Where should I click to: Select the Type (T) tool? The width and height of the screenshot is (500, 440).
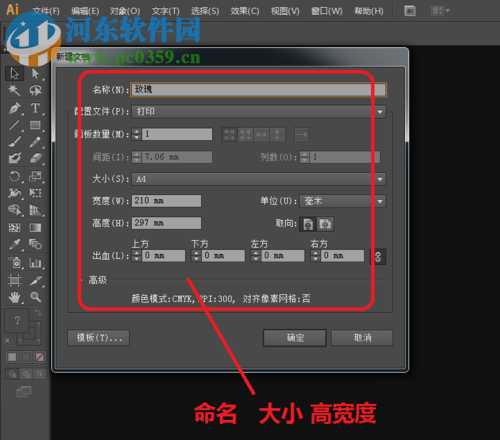point(35,108)
